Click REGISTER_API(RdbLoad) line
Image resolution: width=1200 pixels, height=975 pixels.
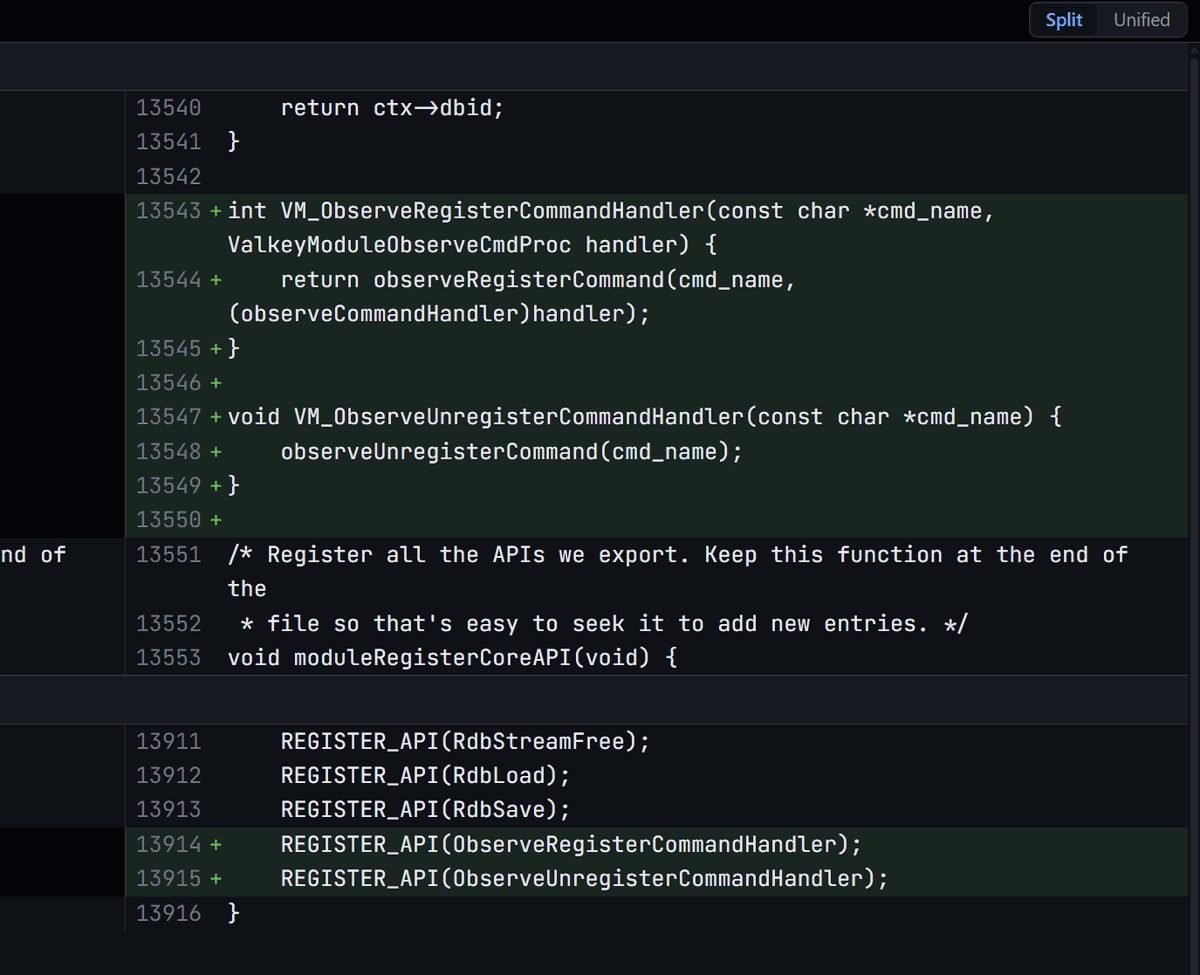pos(426,776)
